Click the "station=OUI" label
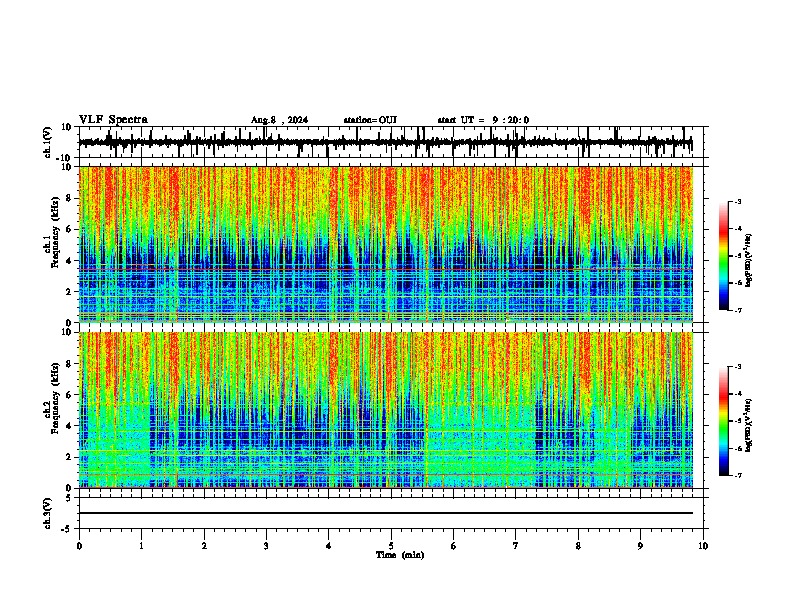 coord(370,120)
